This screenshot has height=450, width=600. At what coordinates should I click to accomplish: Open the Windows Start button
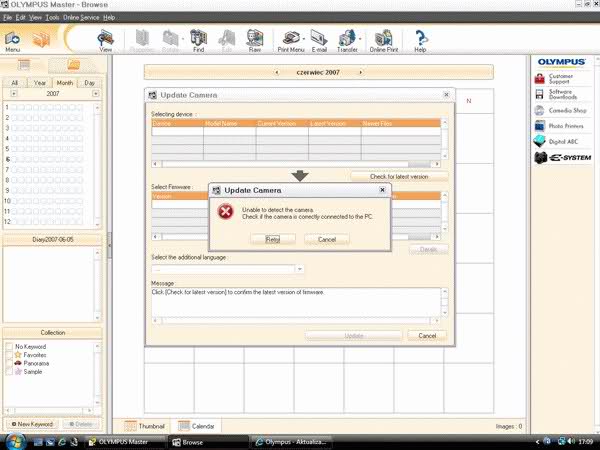[x=15, y=442]
